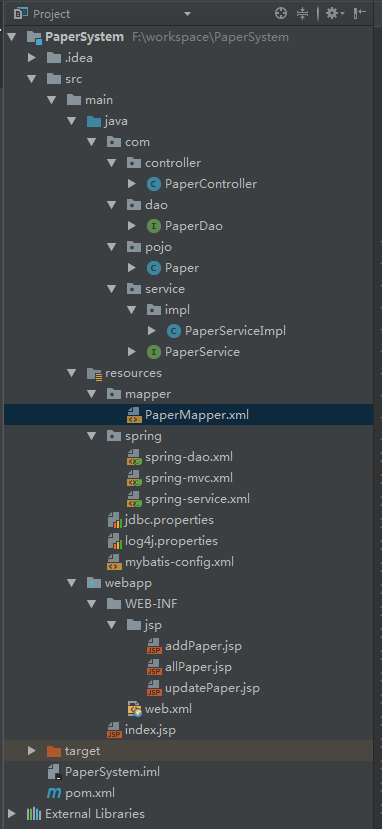Select the pom.xml file name
Image resolution: width=382 pixels, height=829 pixels.
click(90, 793)
